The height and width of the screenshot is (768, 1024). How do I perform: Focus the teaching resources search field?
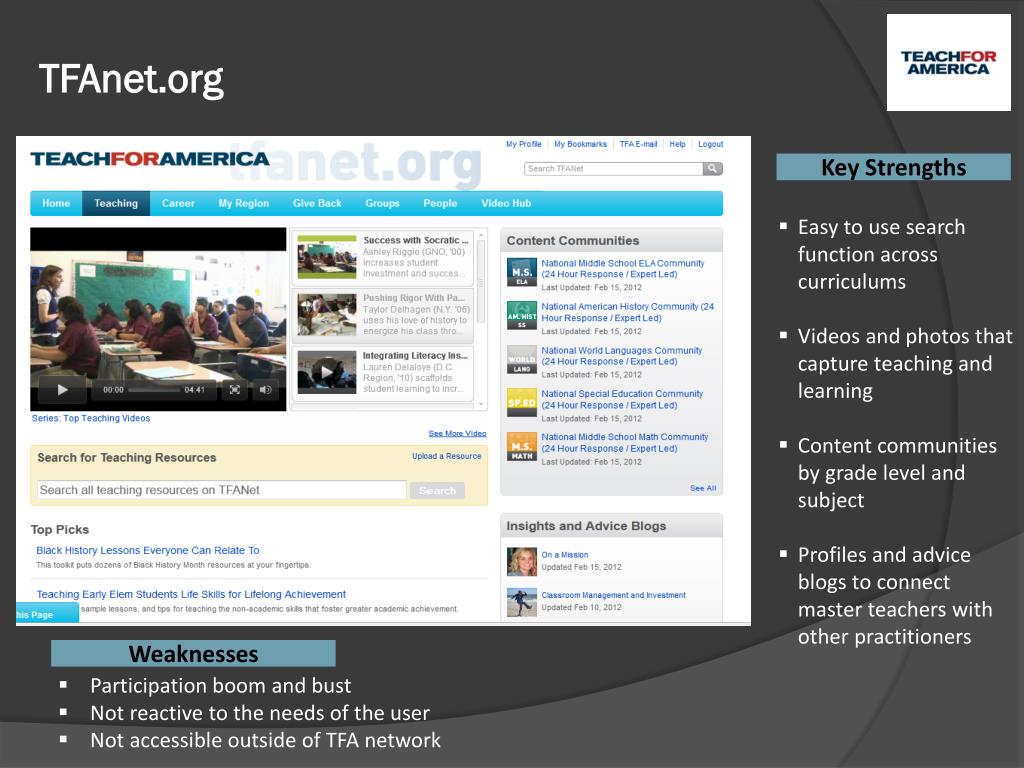point(222,490)
